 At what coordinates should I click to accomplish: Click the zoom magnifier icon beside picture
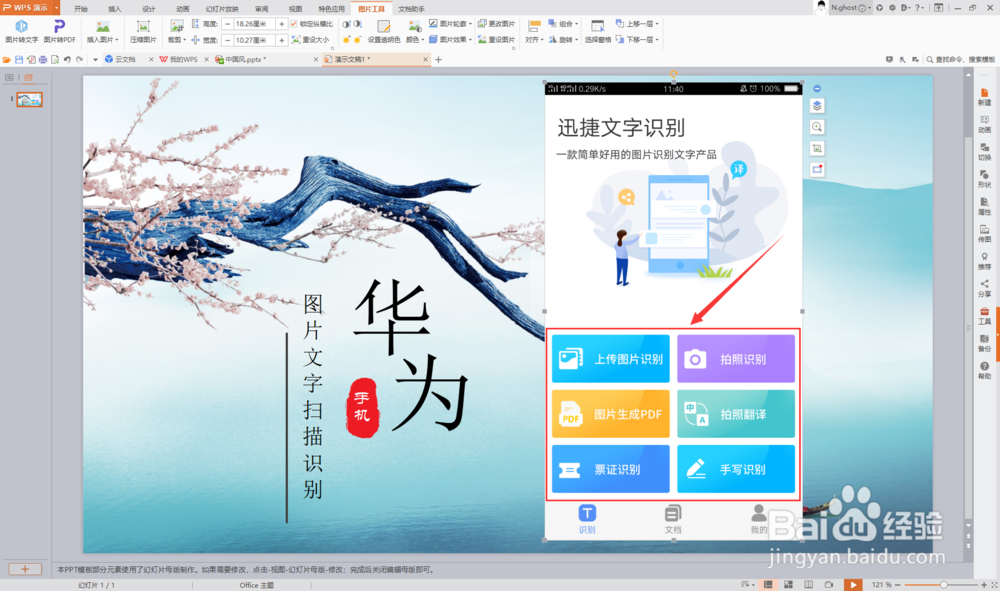click(817, 127)
